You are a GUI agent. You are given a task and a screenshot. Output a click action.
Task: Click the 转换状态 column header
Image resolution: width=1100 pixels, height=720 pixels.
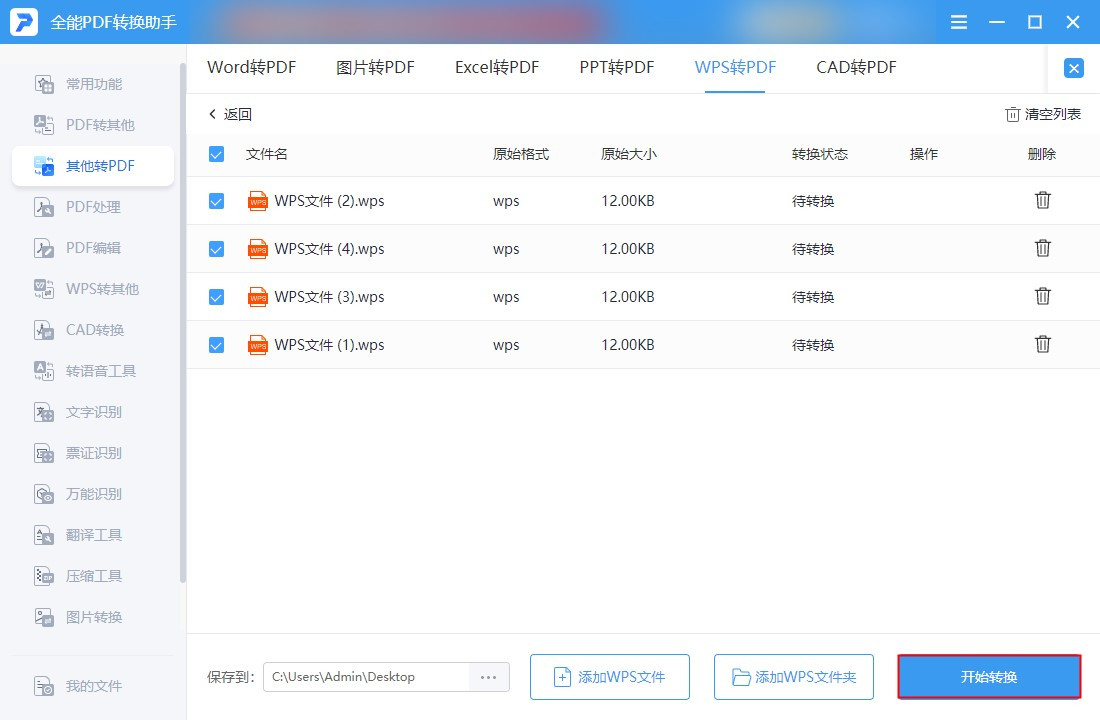pos(819,154)
